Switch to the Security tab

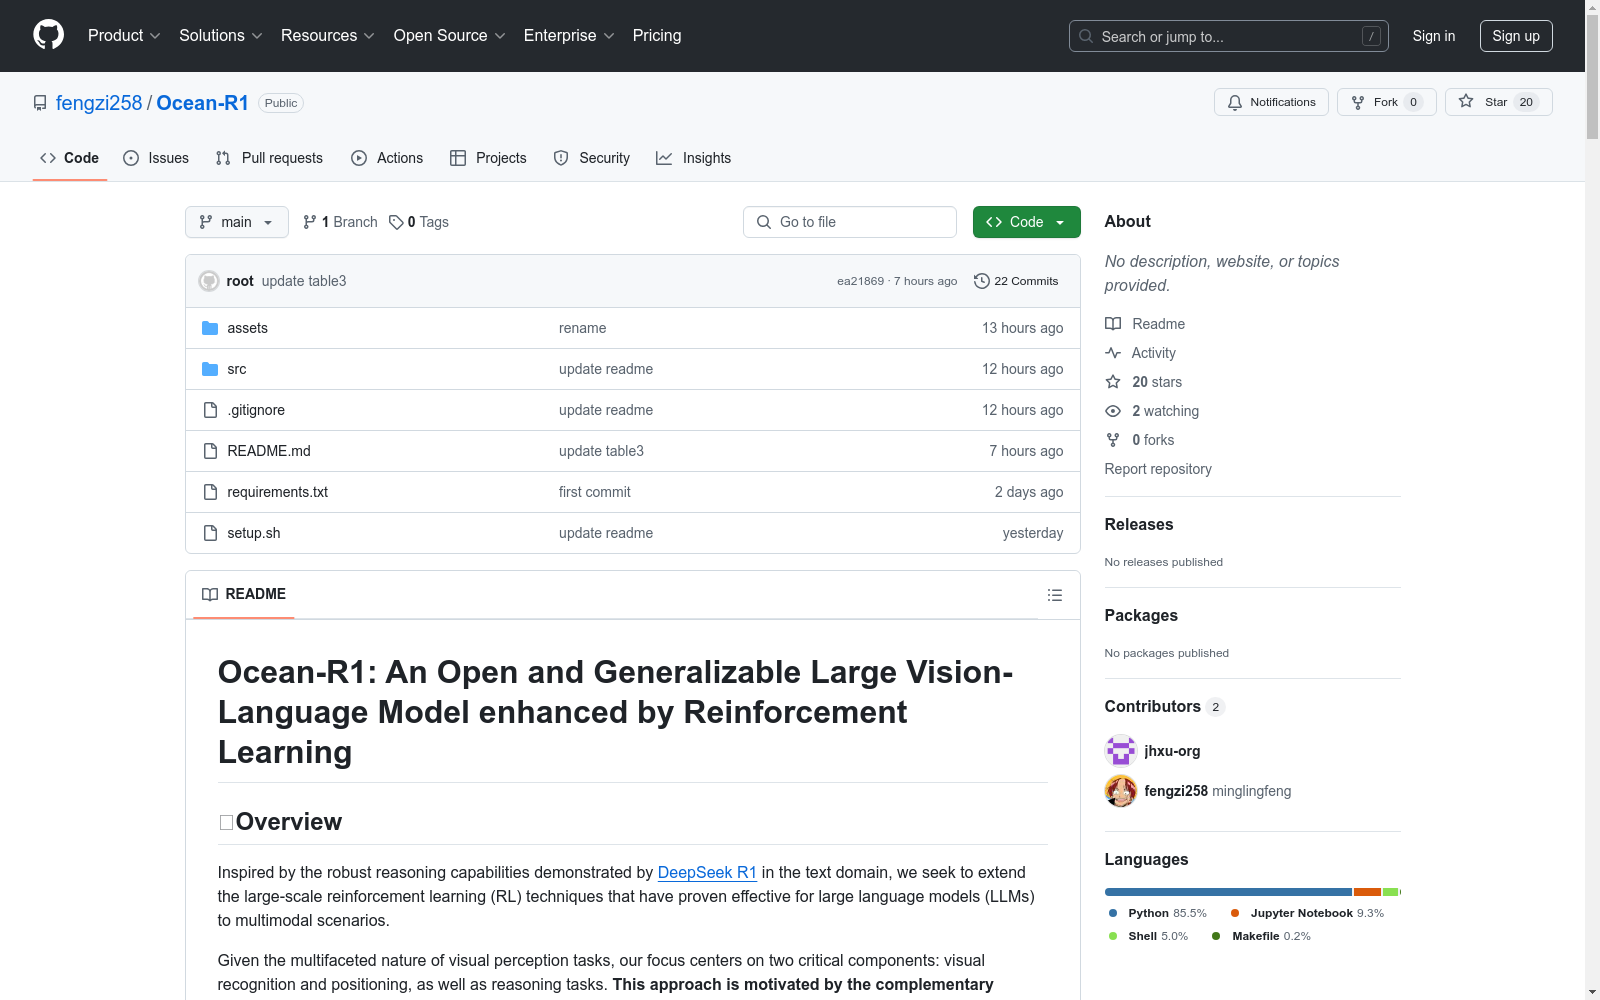point(592,158)
